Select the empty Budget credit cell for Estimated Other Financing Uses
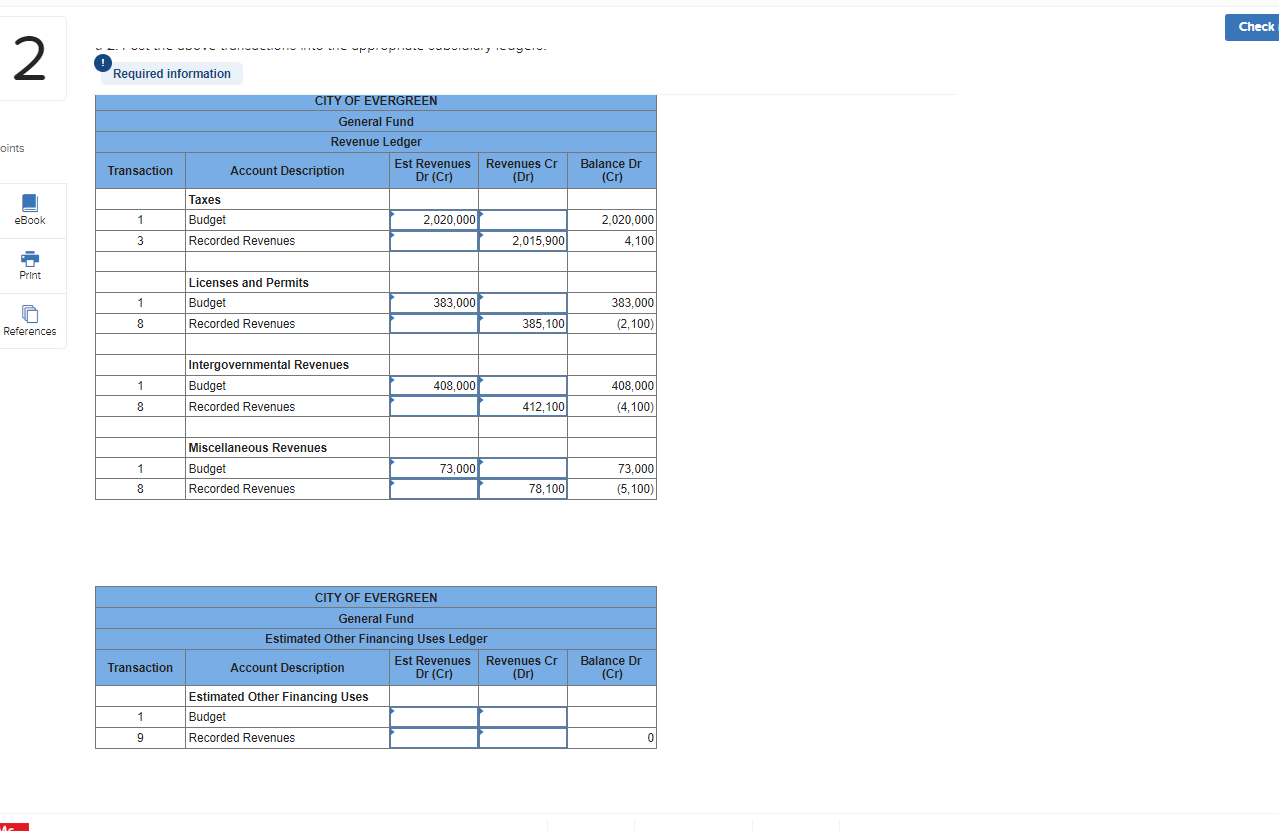1279x831 pixels. coord(523,716)
